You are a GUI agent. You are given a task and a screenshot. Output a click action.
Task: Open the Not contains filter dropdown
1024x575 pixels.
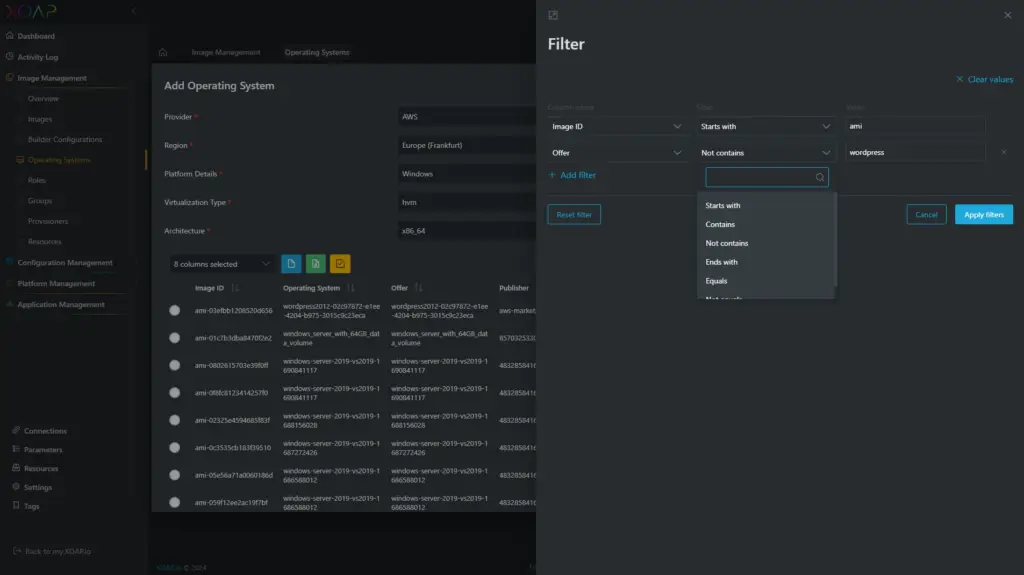765,153
